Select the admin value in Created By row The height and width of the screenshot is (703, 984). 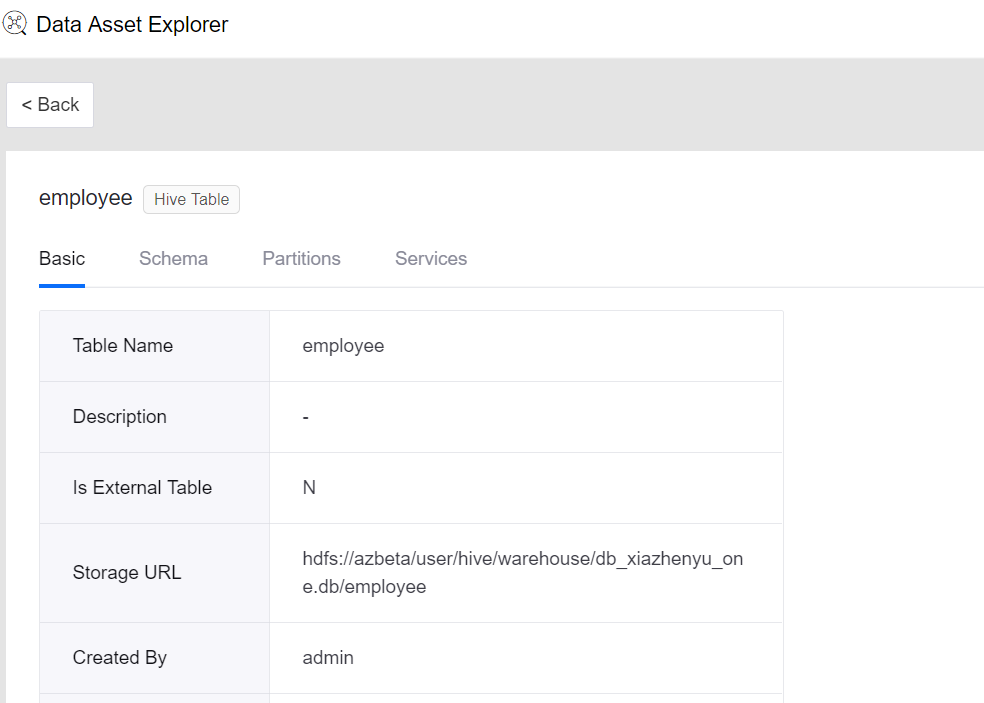pyautogui.click(x=328, y=658)
